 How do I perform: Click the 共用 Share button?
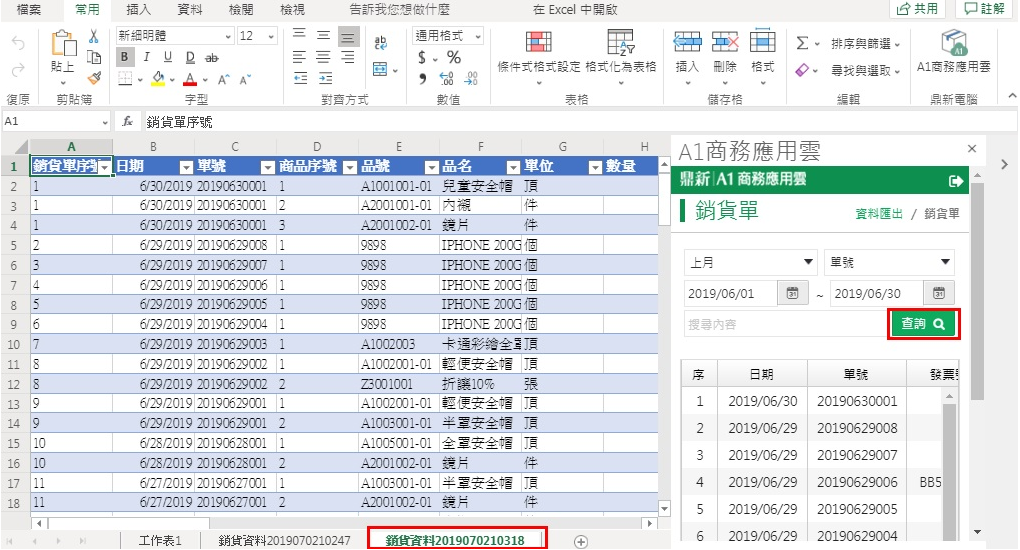917,8
